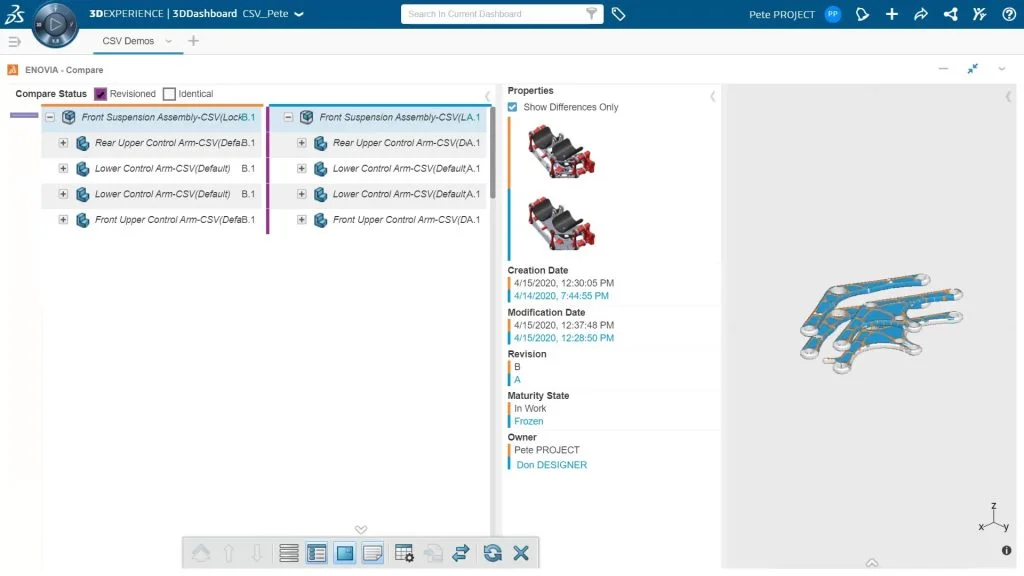The width and height of the screenshot is (1024, 576).
Task: Click the Help question mark icon
Action: point(1007,14)
